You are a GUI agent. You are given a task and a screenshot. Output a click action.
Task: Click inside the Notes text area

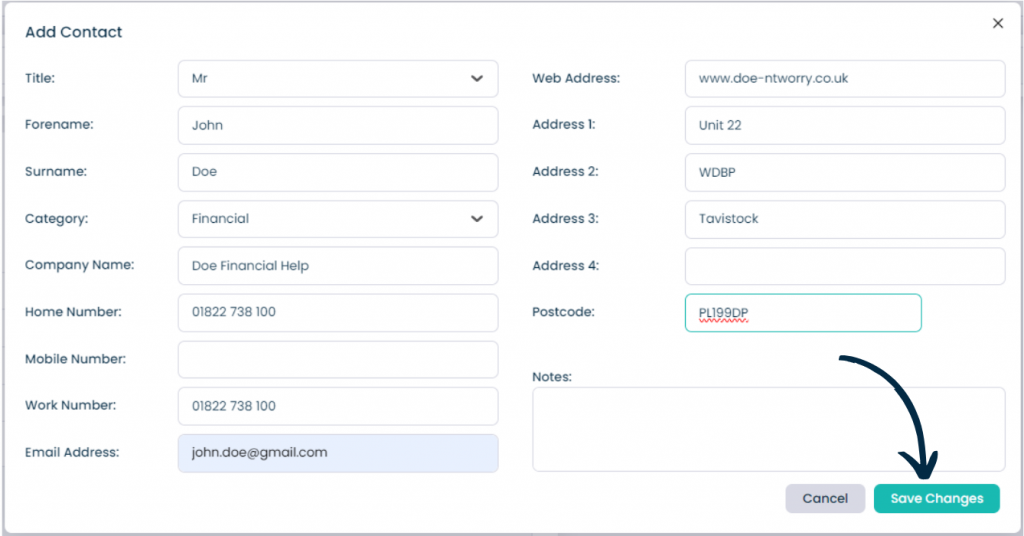(769, 429)
